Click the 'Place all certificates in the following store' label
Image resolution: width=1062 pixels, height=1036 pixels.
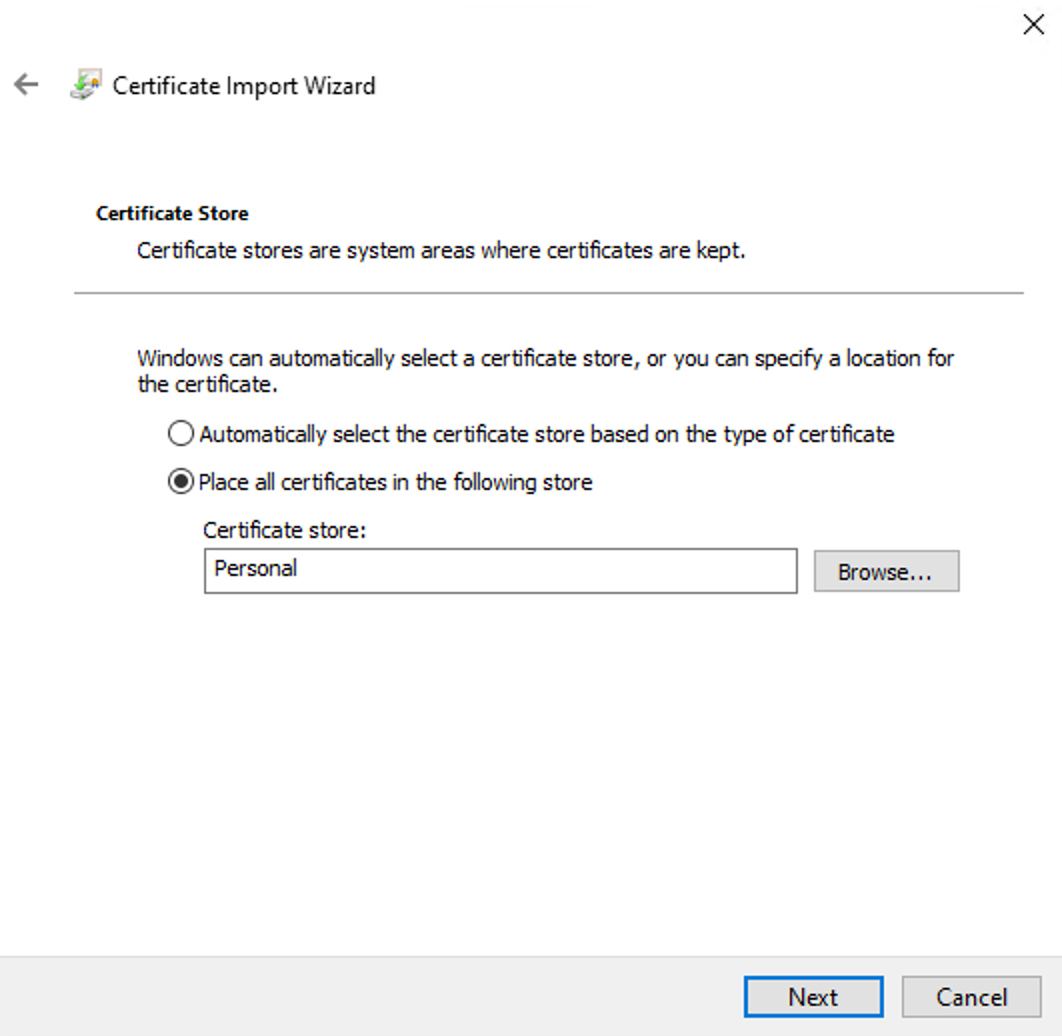(x=396, y=482)
